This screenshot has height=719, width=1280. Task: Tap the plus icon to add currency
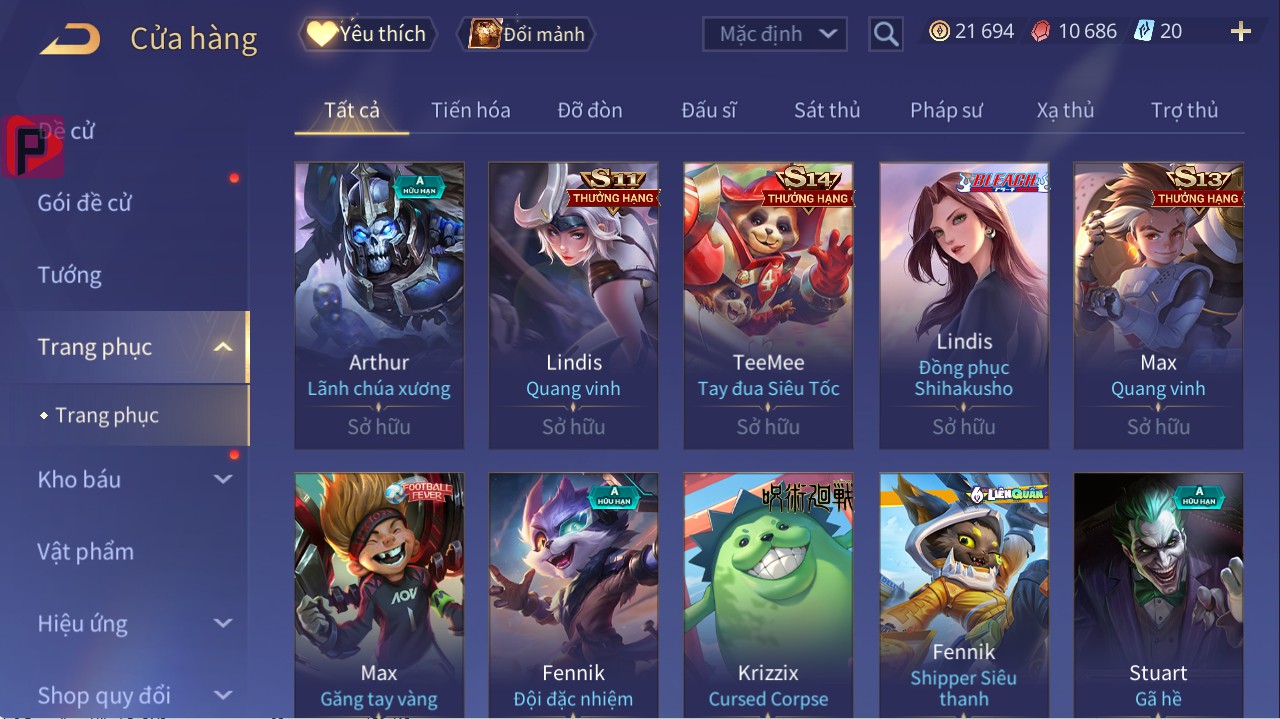click(x=1241, y=32)
